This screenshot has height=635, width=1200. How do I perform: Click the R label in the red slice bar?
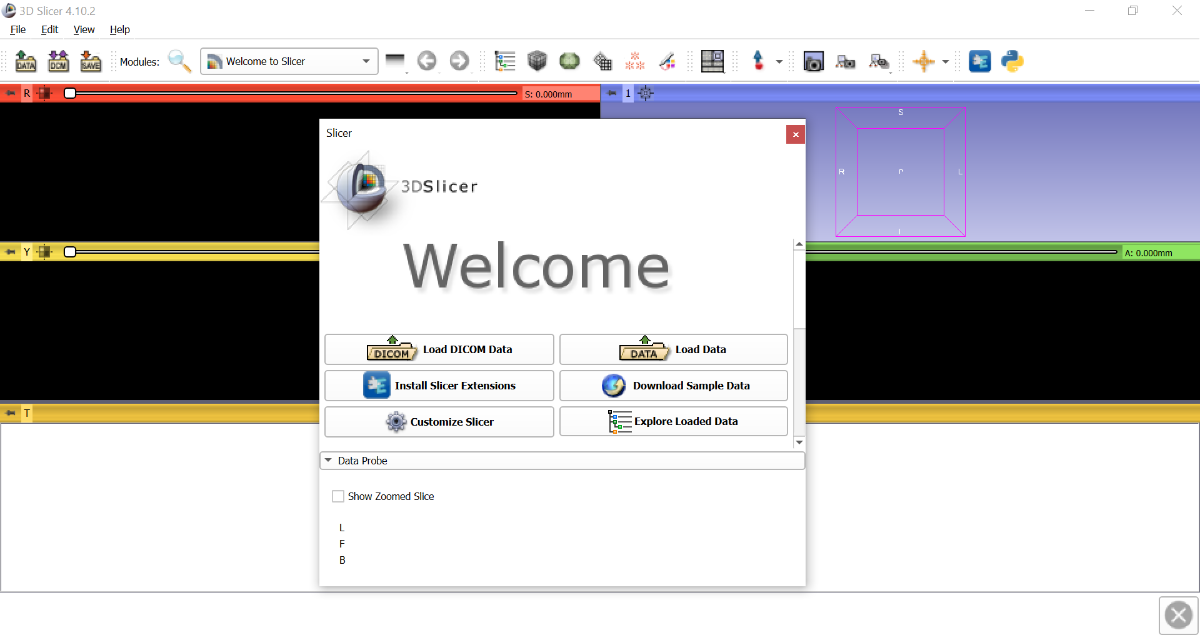[27, 93]
